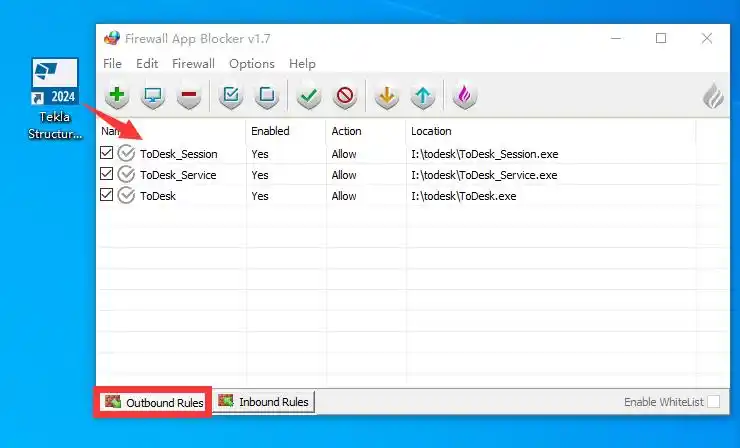Uncheck the ToDesk_Service rule checkbox
The width and height of the screenshot is (740, 448).
point(107,174)
